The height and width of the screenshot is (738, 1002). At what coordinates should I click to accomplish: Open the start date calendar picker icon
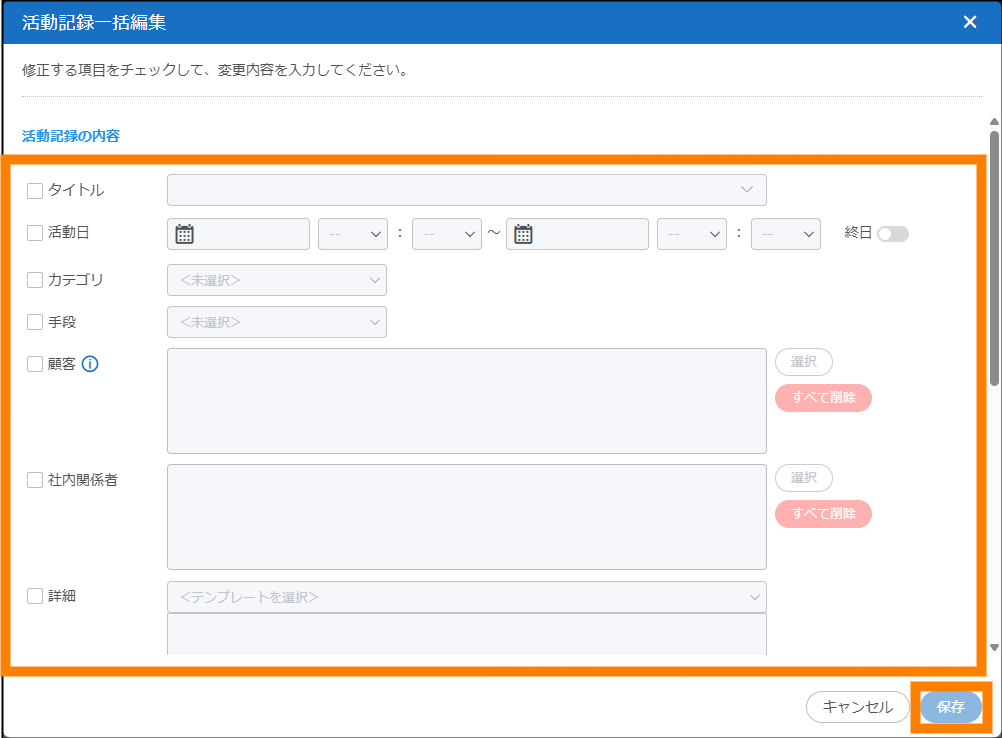coord(184,234)
